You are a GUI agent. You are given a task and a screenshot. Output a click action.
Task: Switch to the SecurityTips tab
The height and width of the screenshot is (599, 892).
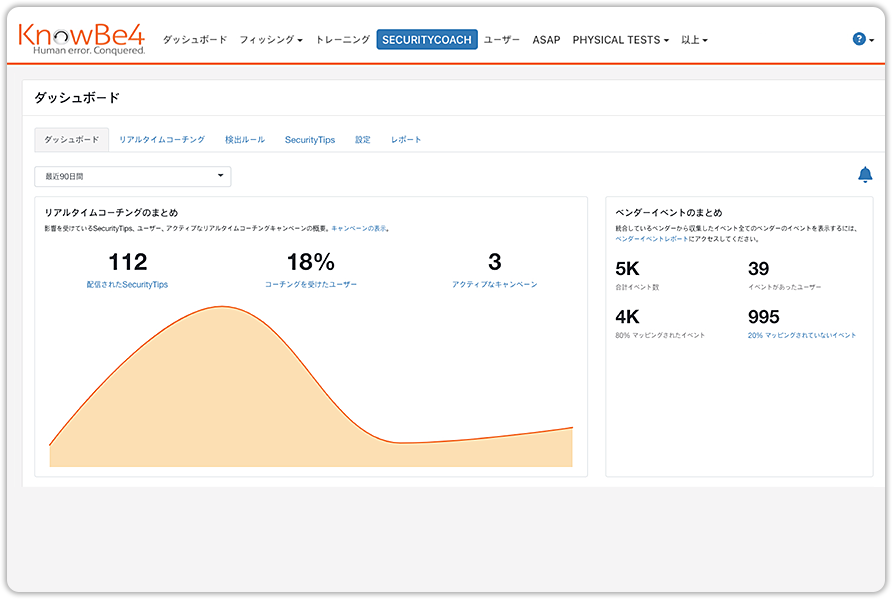tap(309, 139)
